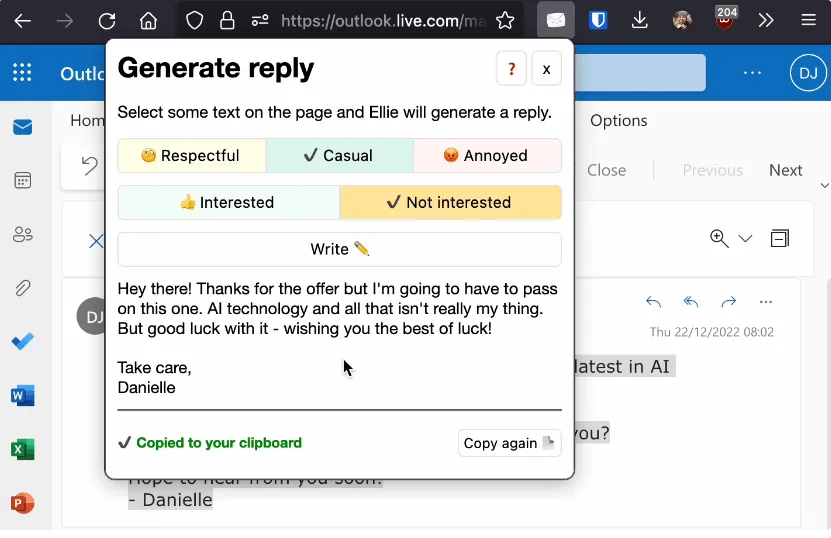The width and height of the screenshot is (831, 538).
Task: Open the browser extensions overflow chevrons
Action: [766, 21]
